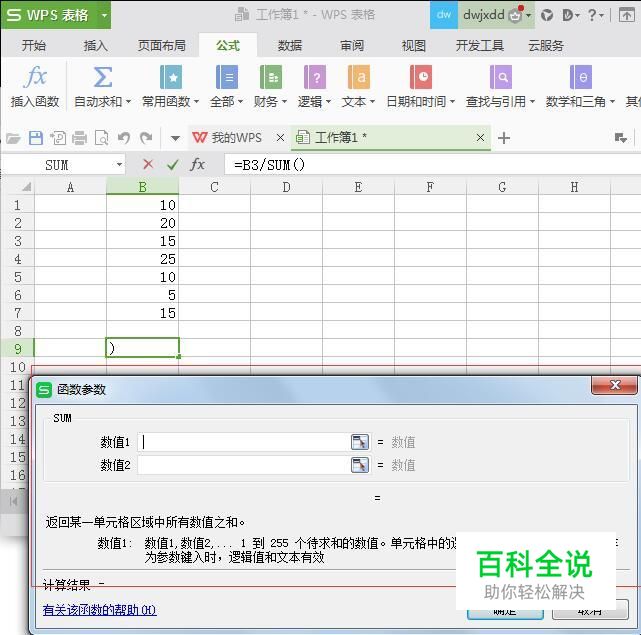Click the redo arrow icon

146,138
